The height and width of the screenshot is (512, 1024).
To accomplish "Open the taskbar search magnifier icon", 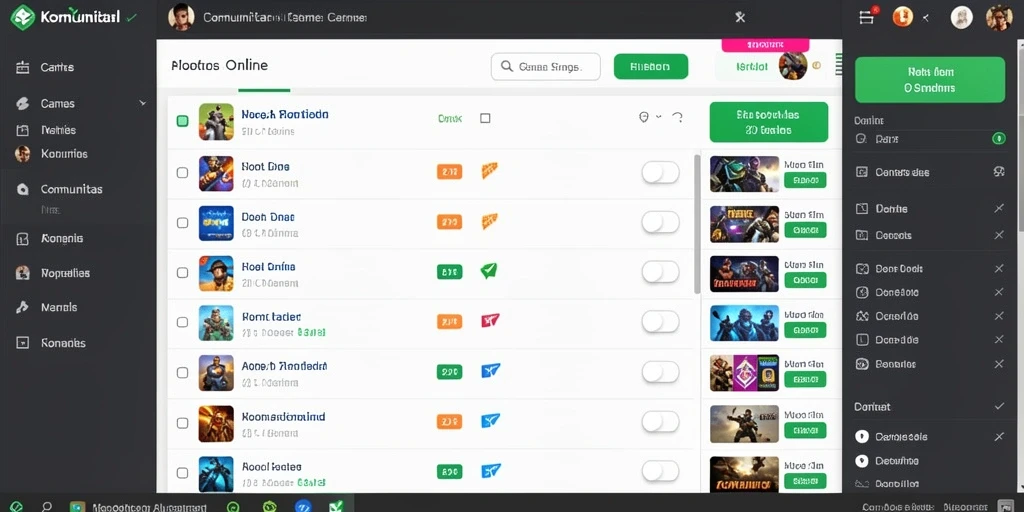I will point(46,506).
